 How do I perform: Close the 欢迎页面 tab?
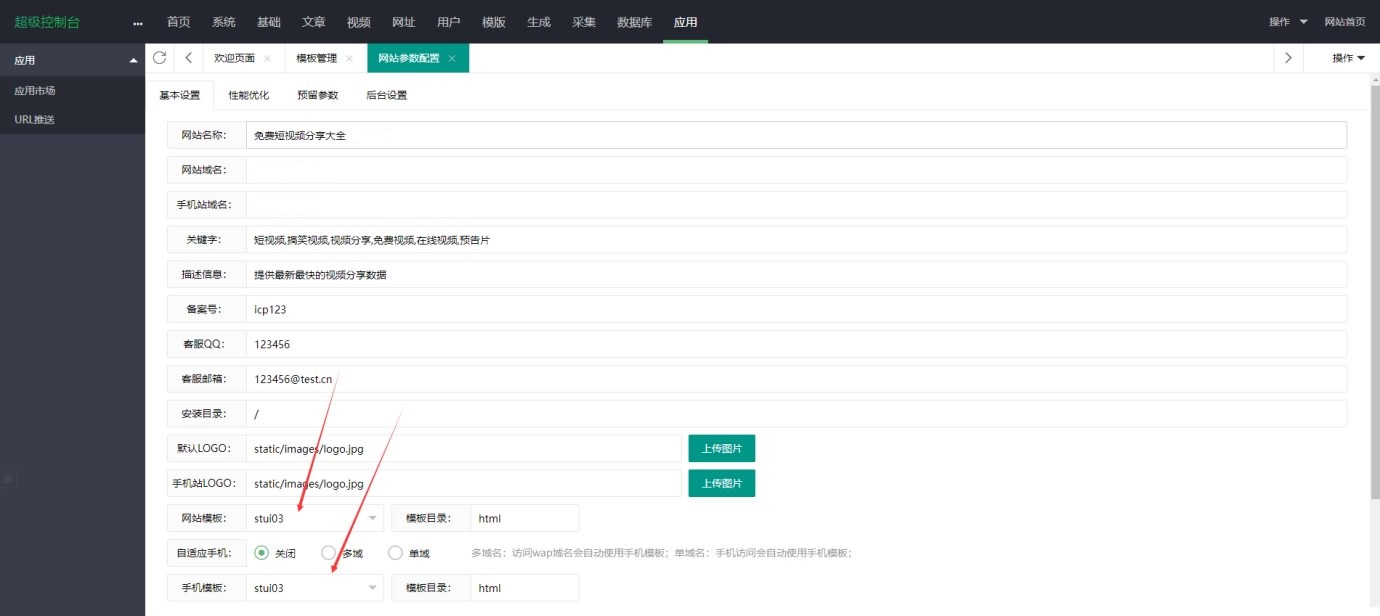pos(267,59)
